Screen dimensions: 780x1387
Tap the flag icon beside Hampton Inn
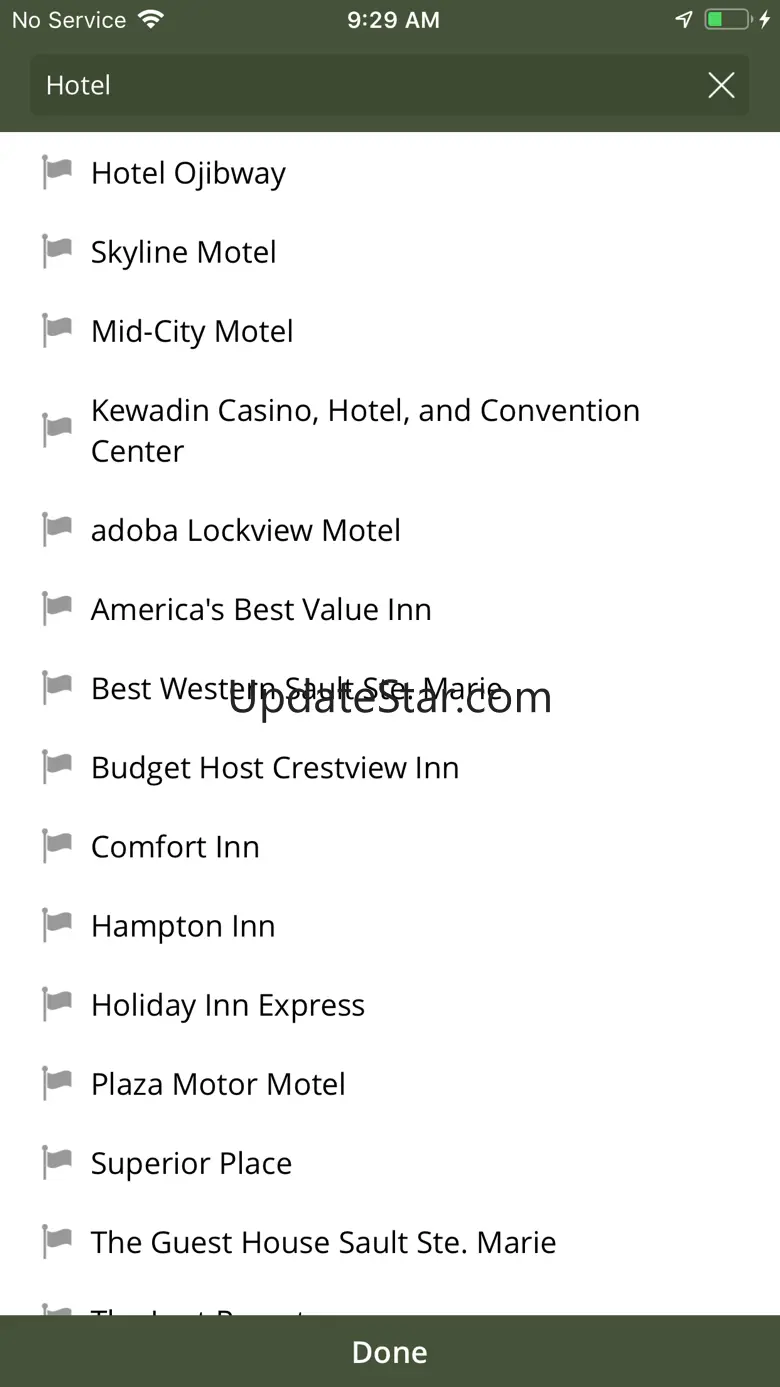pos(57,926)
